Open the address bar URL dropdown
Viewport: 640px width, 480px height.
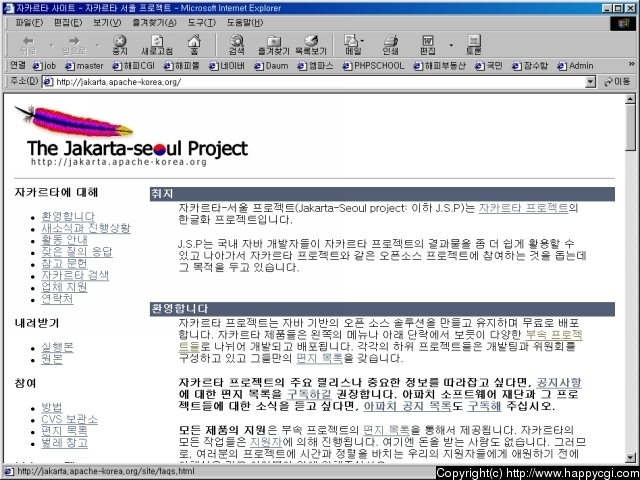(x=590, y=82)
